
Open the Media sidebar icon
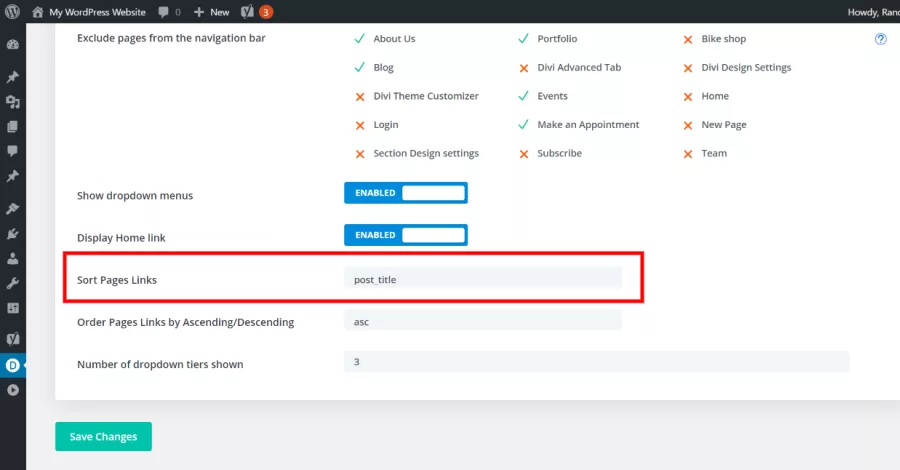click(13, 102)
